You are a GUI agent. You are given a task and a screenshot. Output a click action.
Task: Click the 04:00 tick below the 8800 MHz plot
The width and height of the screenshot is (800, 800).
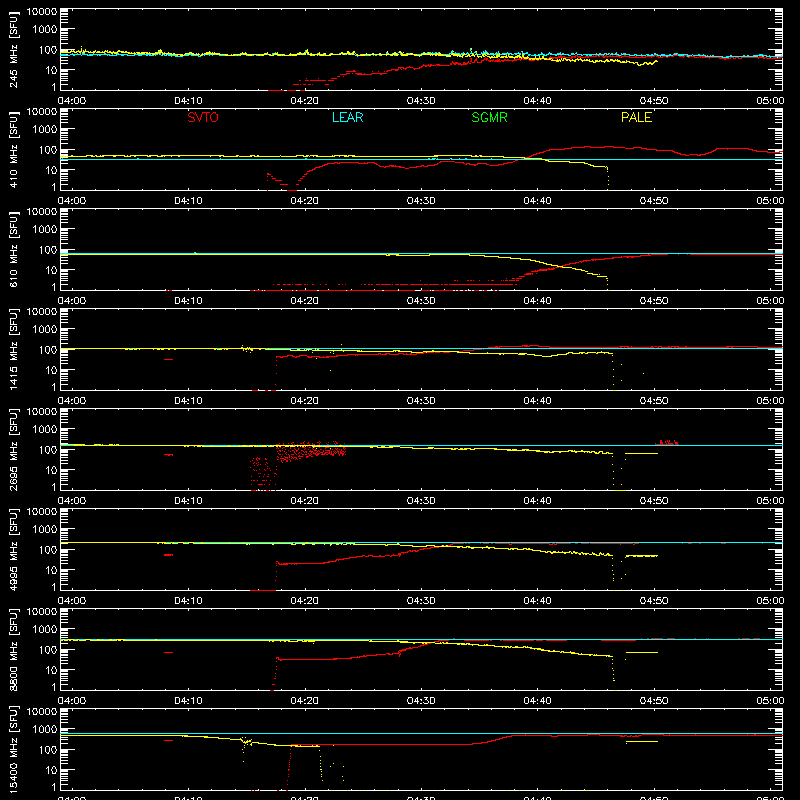(x=72, y=701)
